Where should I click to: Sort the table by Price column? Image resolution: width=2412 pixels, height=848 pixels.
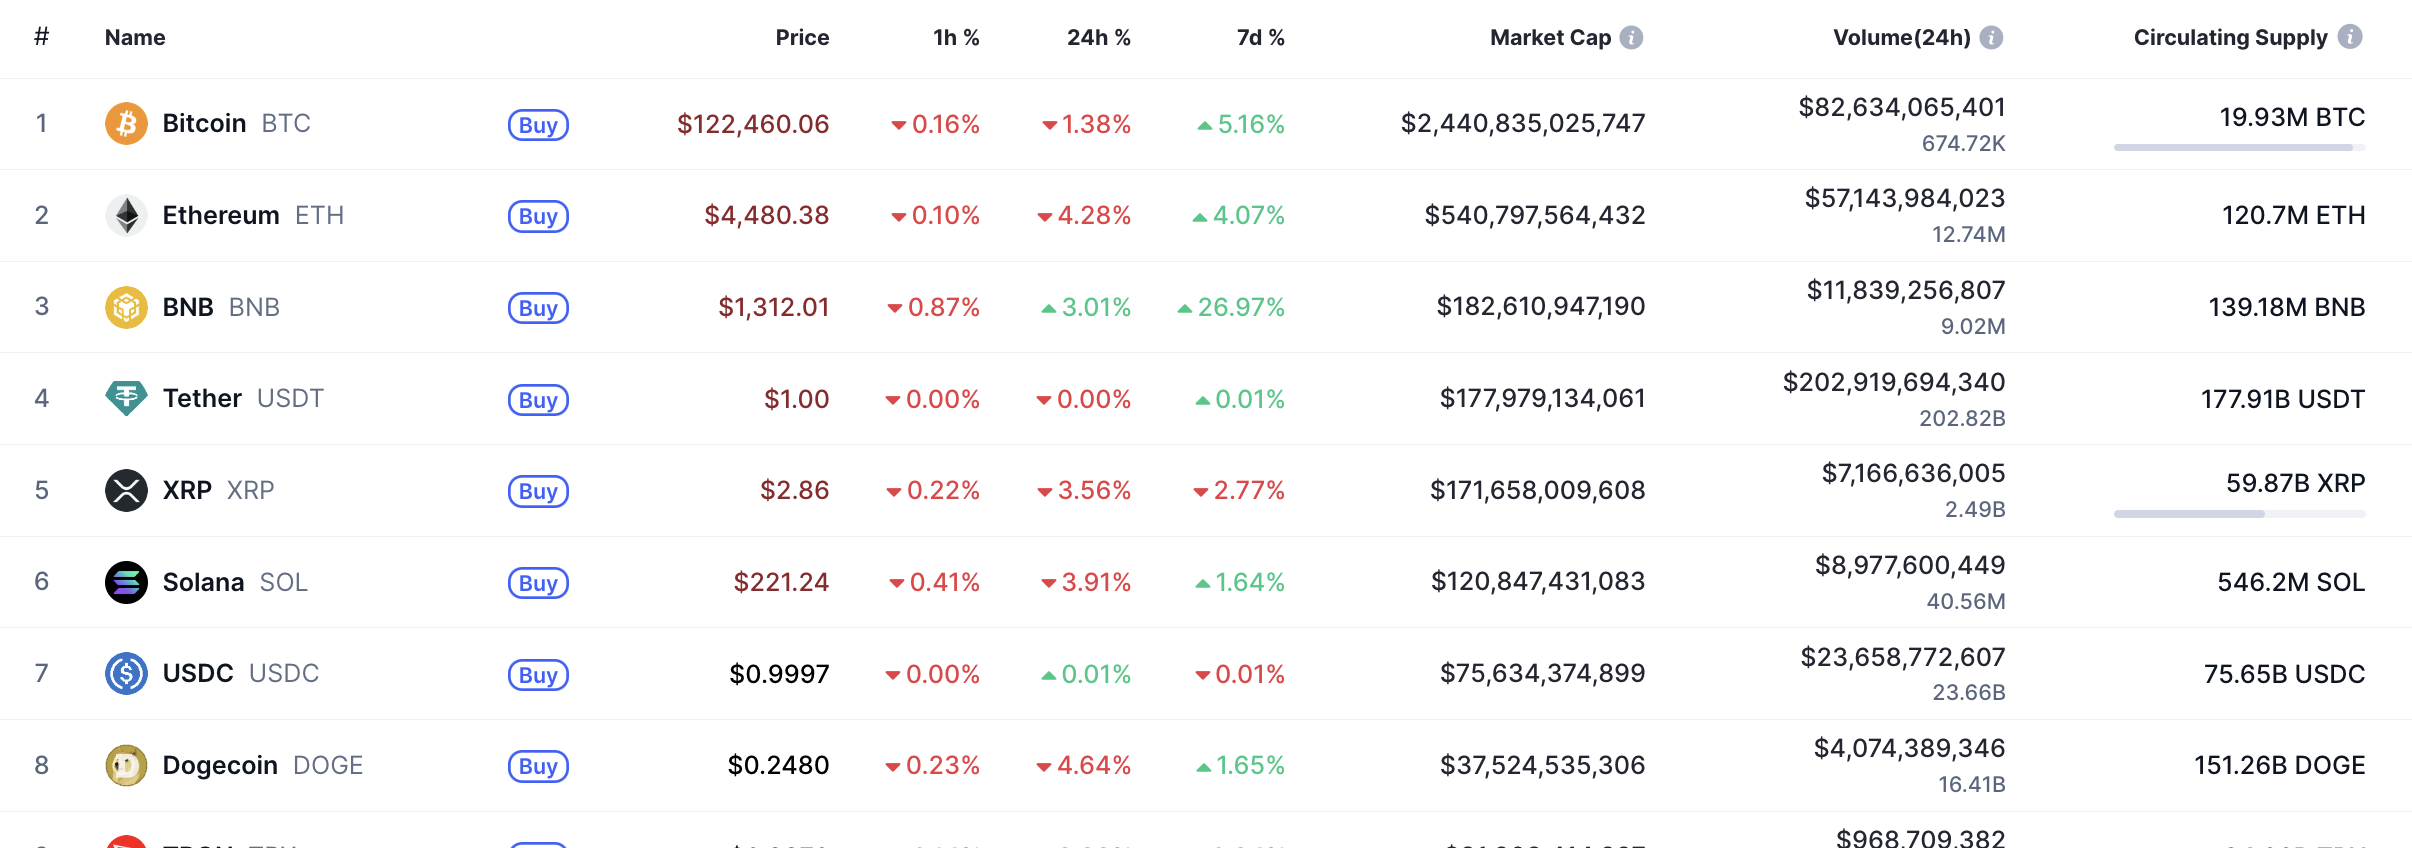pyautogui.click(x=802, y=37)
